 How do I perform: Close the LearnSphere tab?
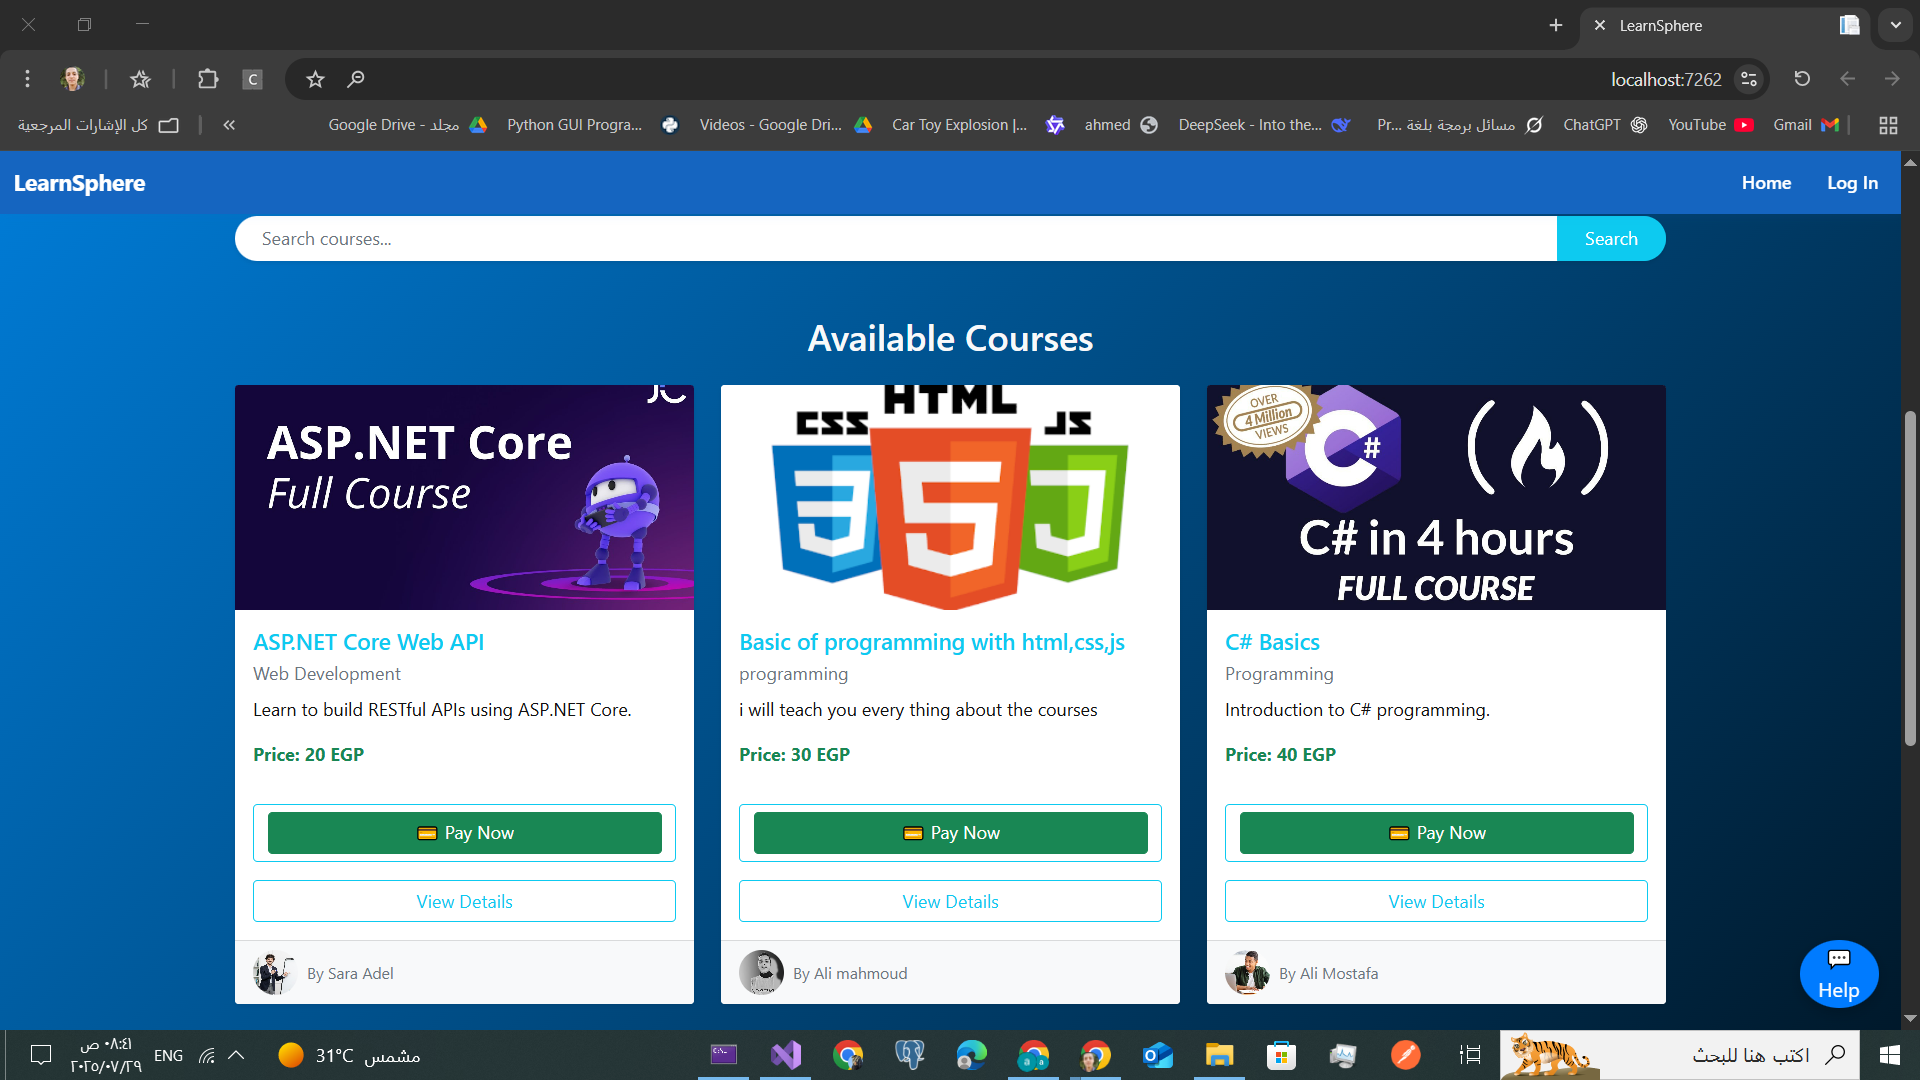pyautogui.click(x=1600, y=25)
